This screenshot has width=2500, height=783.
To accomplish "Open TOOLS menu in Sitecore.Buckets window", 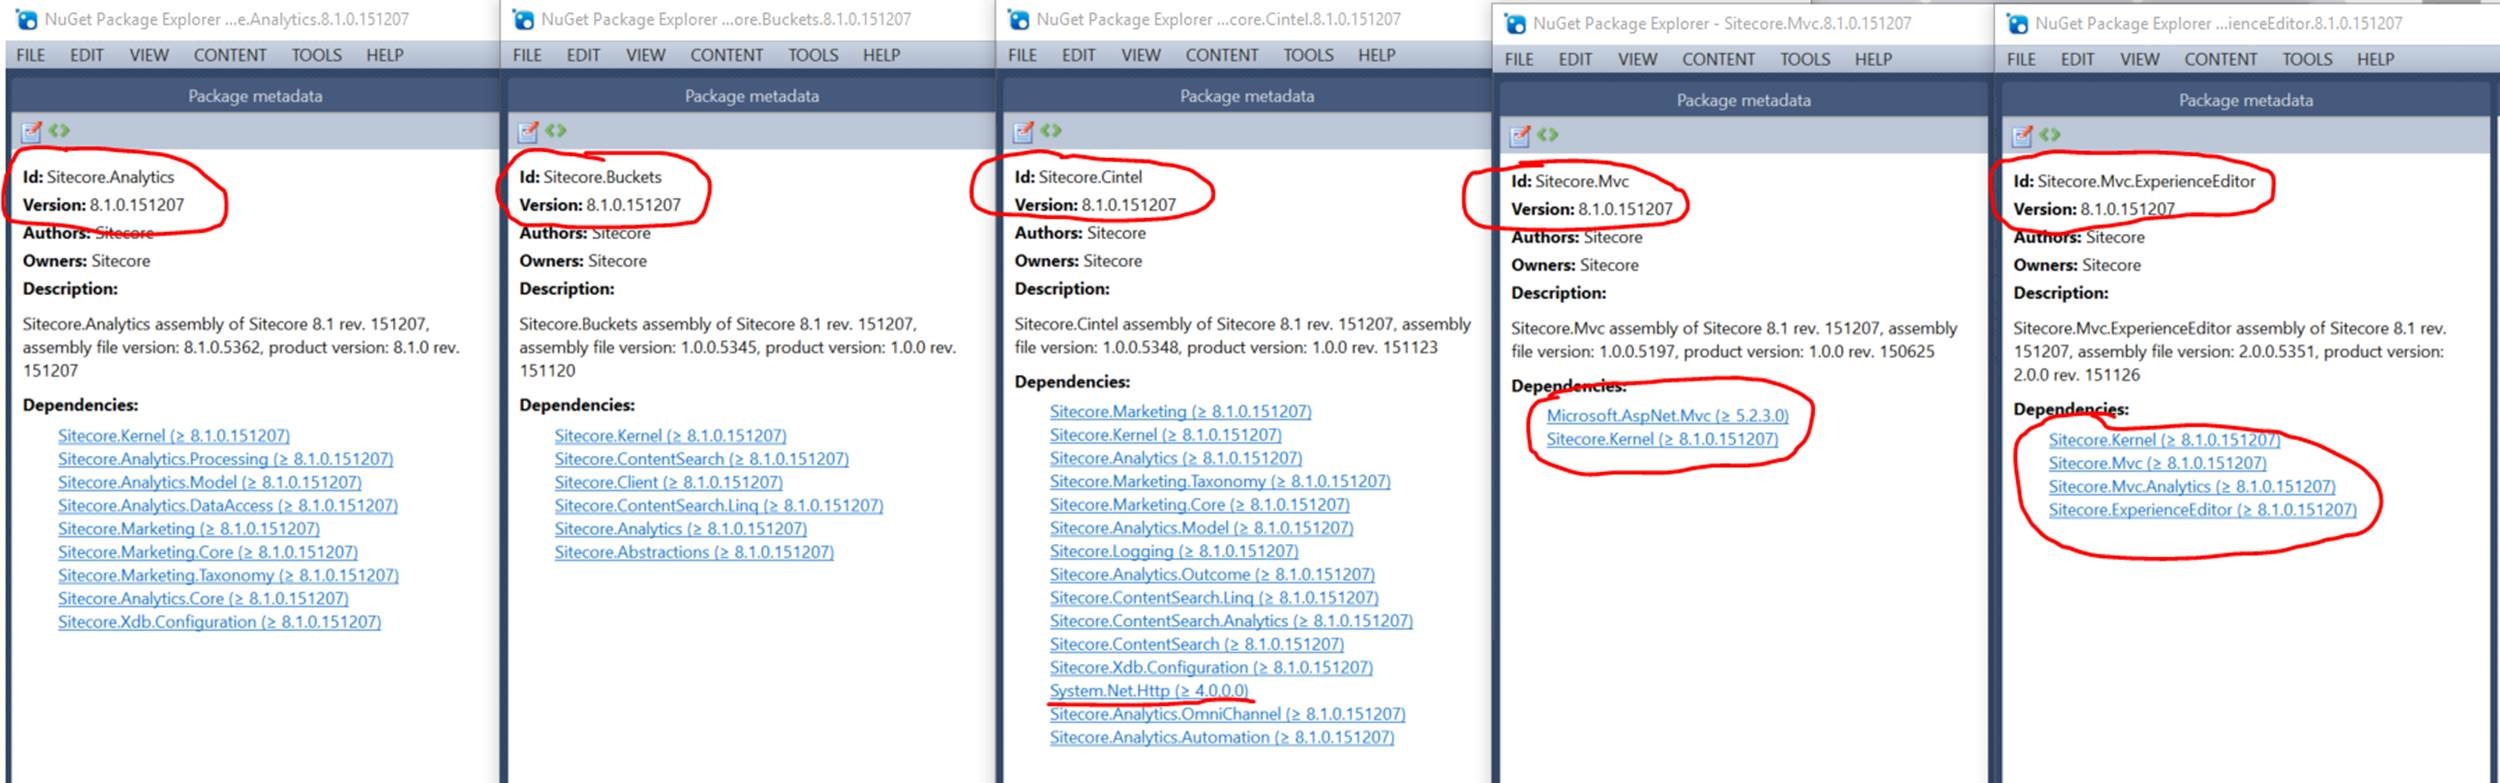I will coord(813,55).
